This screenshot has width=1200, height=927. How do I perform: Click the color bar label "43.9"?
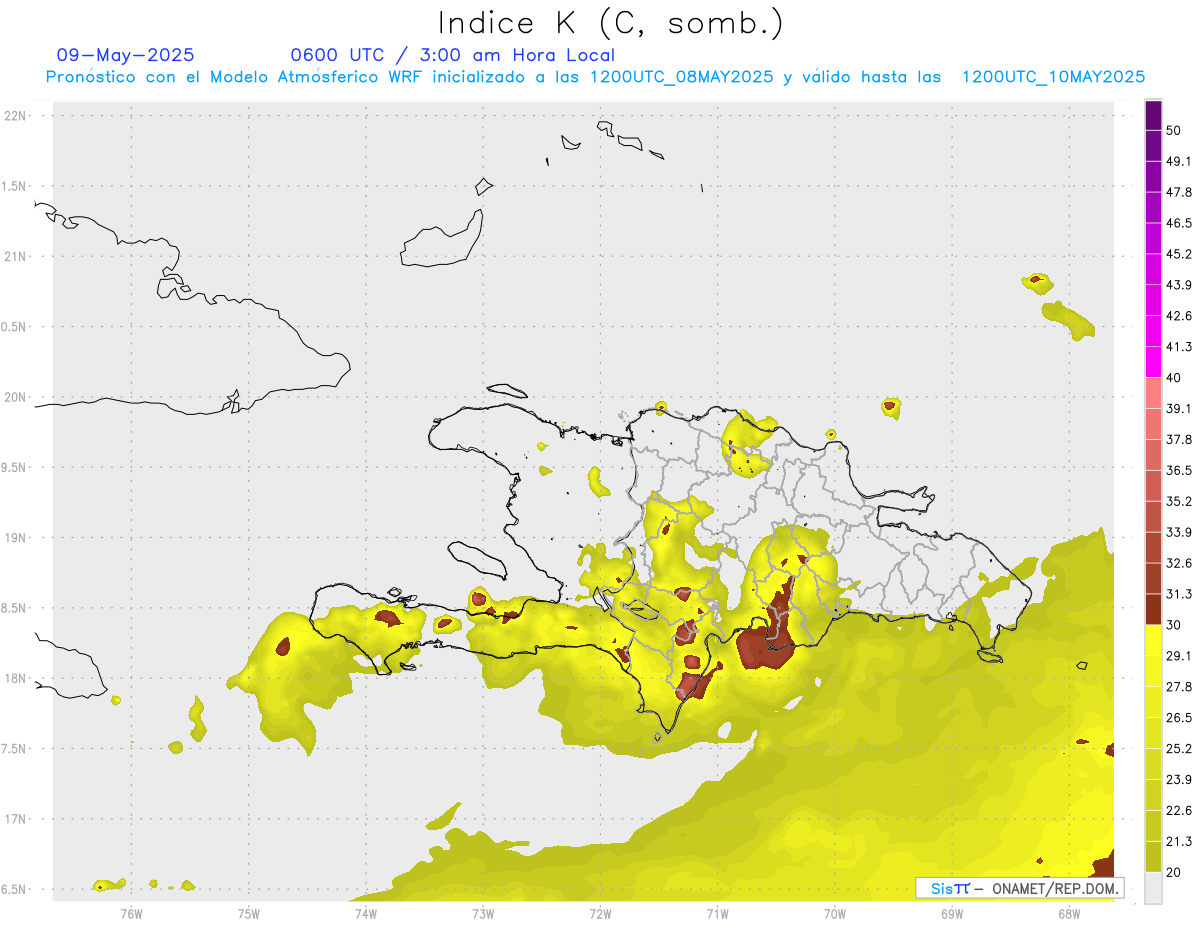(1179, 285)
